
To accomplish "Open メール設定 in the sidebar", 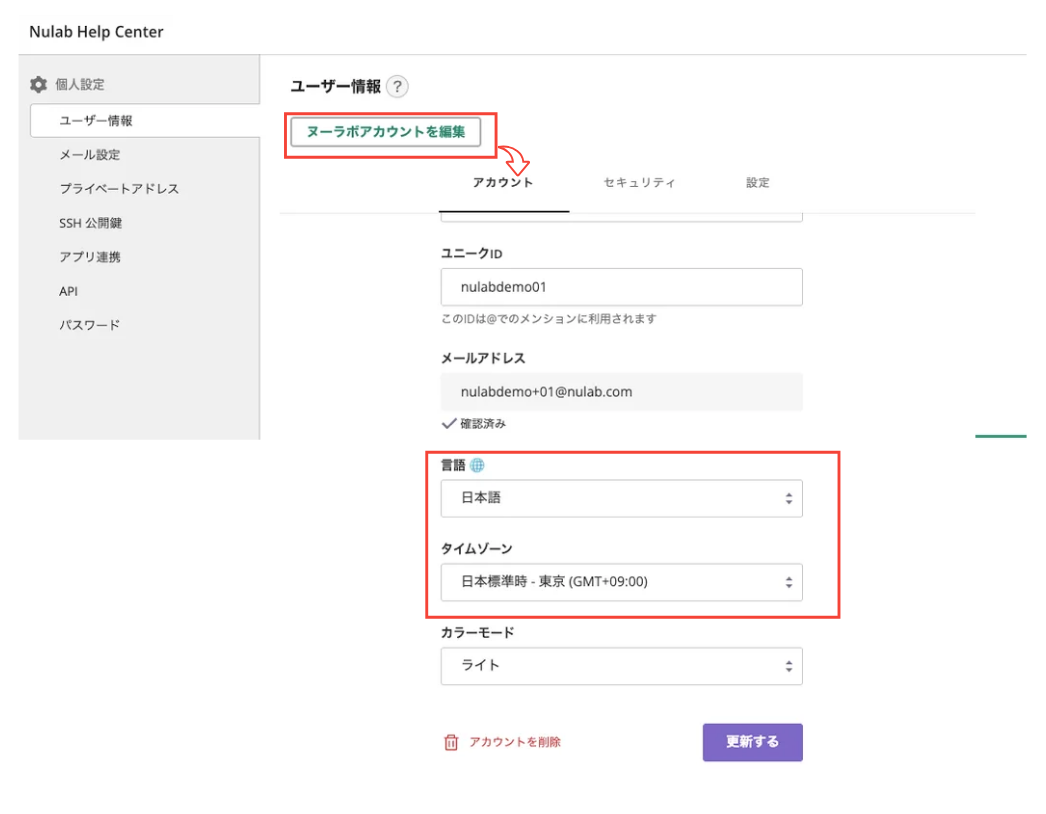I will (90, 155).
